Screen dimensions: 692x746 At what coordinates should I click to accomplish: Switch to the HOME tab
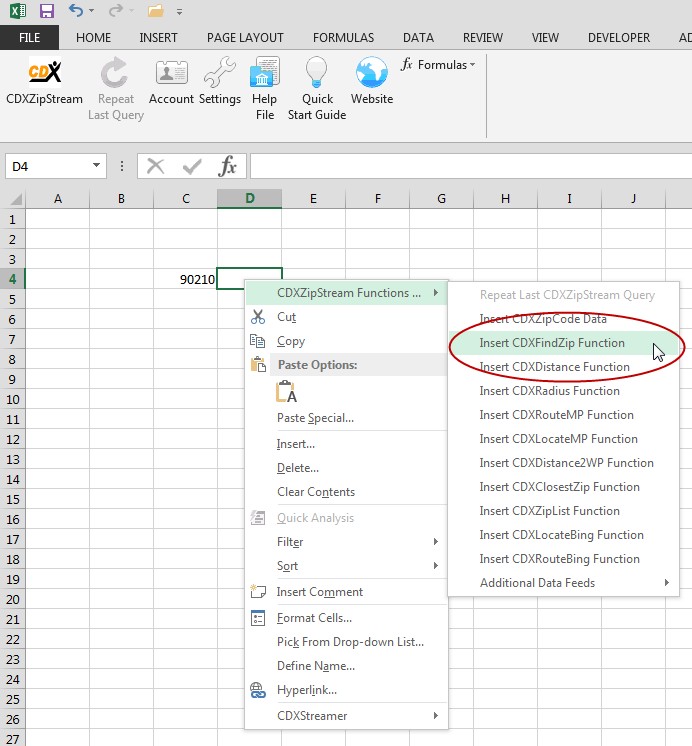coord(93,38)
